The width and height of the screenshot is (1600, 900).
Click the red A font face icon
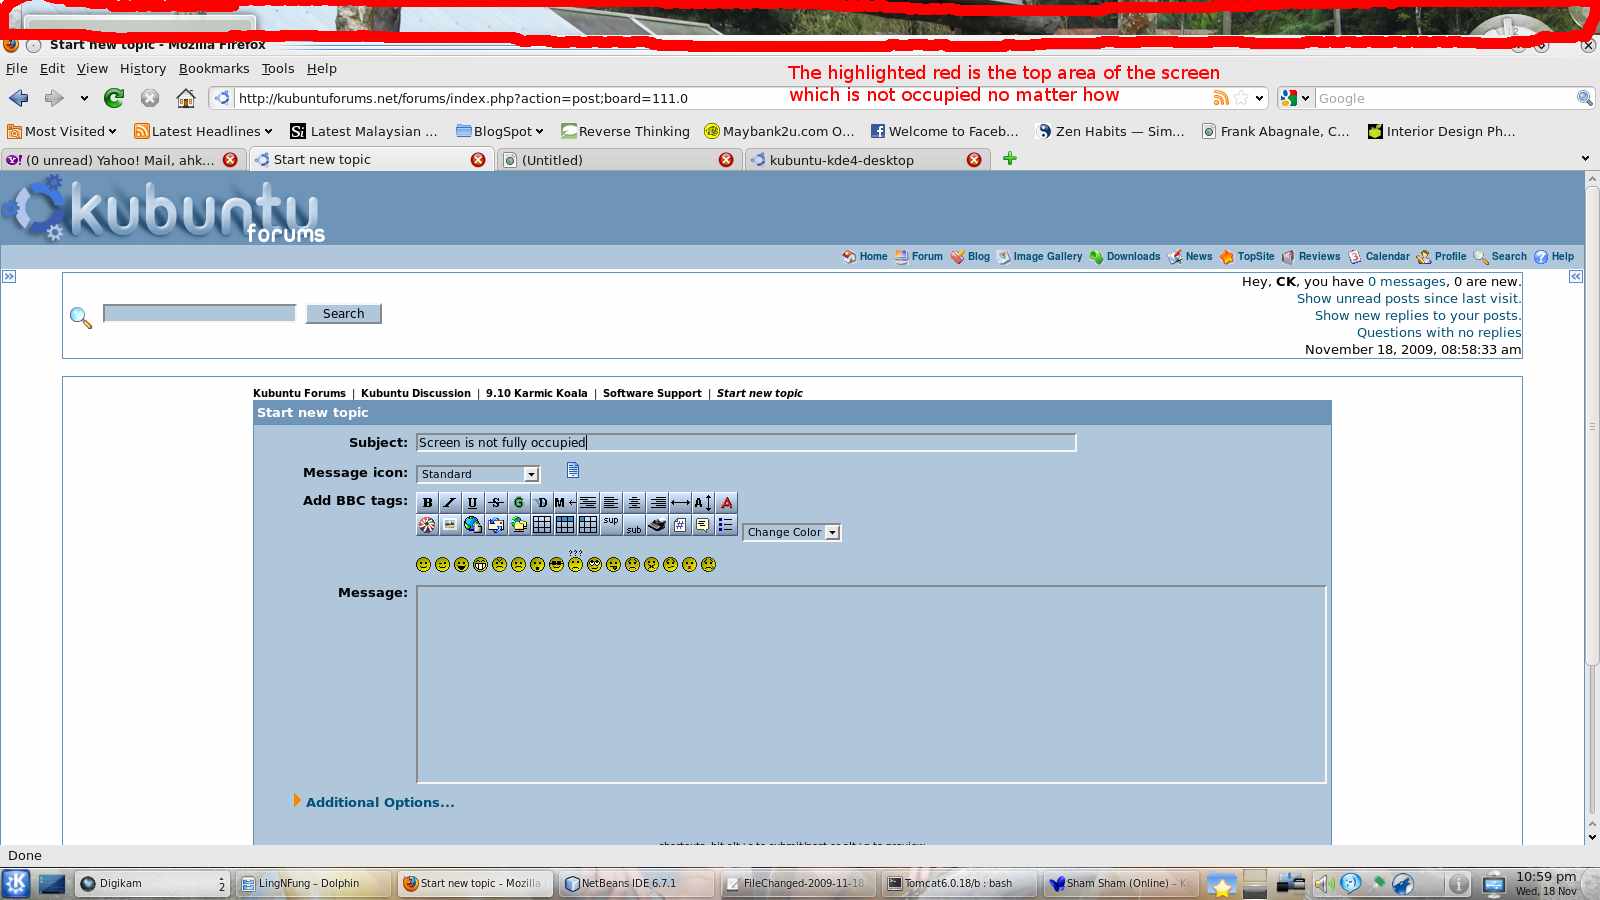[x=727, y=503]
